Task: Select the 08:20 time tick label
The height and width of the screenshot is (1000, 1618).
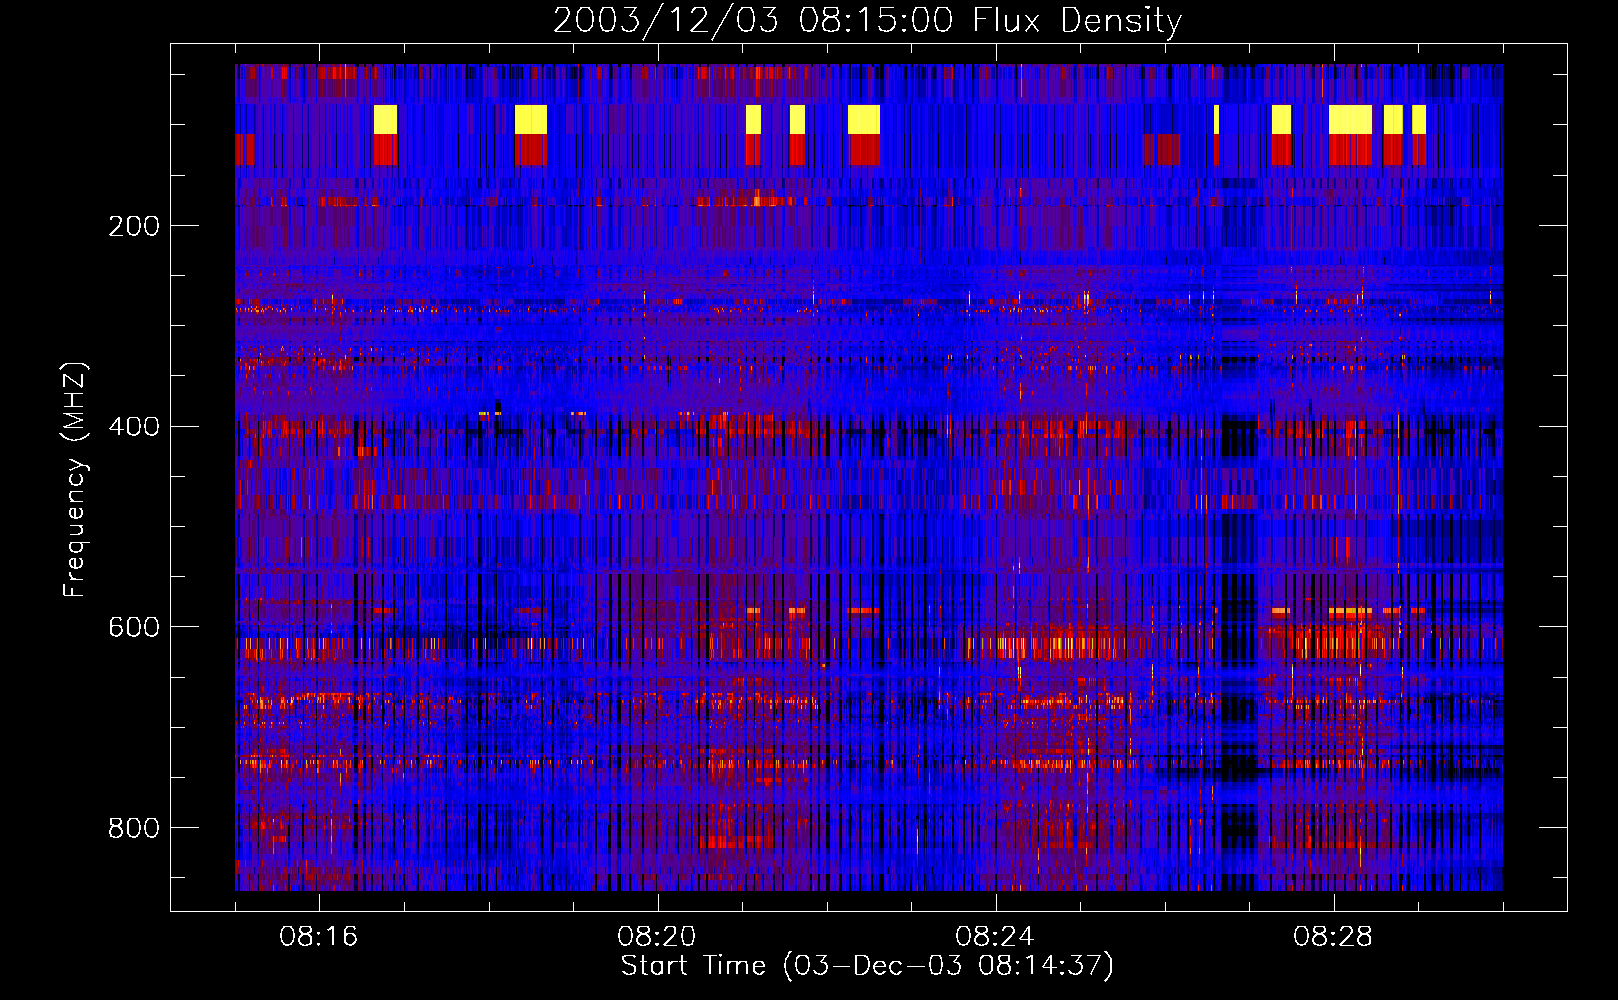Action: 657,937
